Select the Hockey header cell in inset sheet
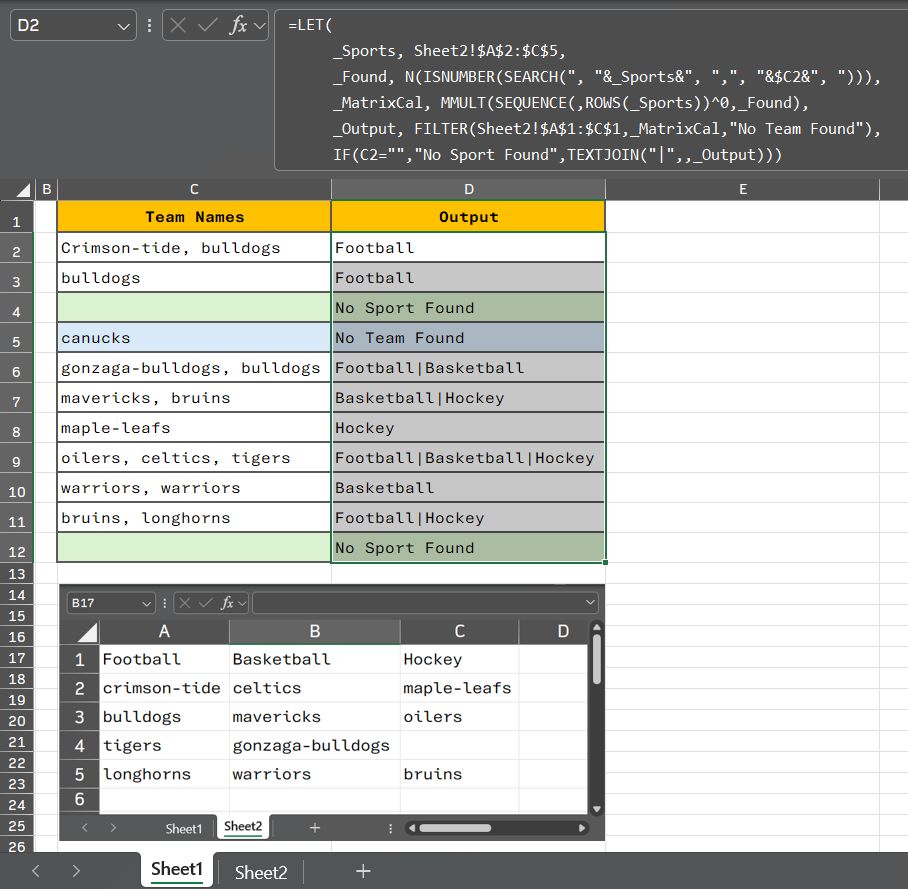Viewport: 908px width, 889px height. (459, 659)
